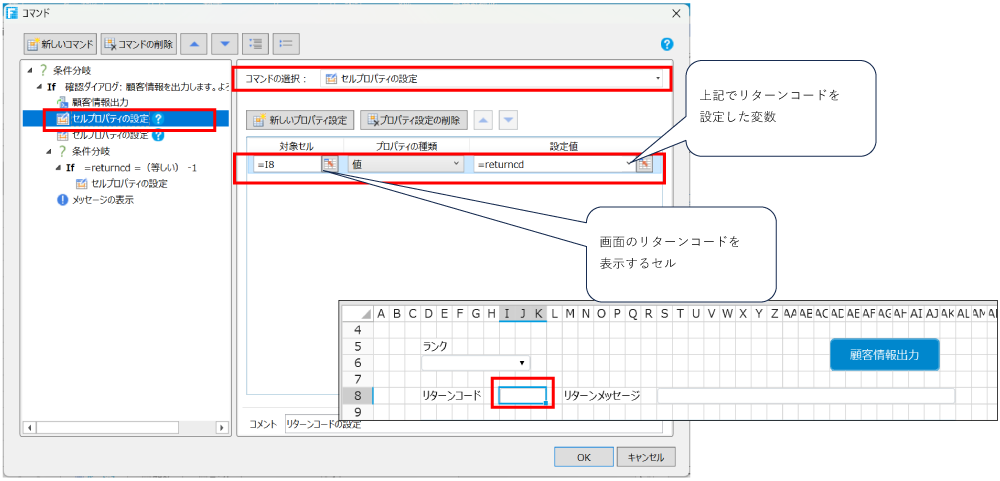The image size is (1000, 481).
Task: Click the =returncd setting value field
Action: (554, 165)
